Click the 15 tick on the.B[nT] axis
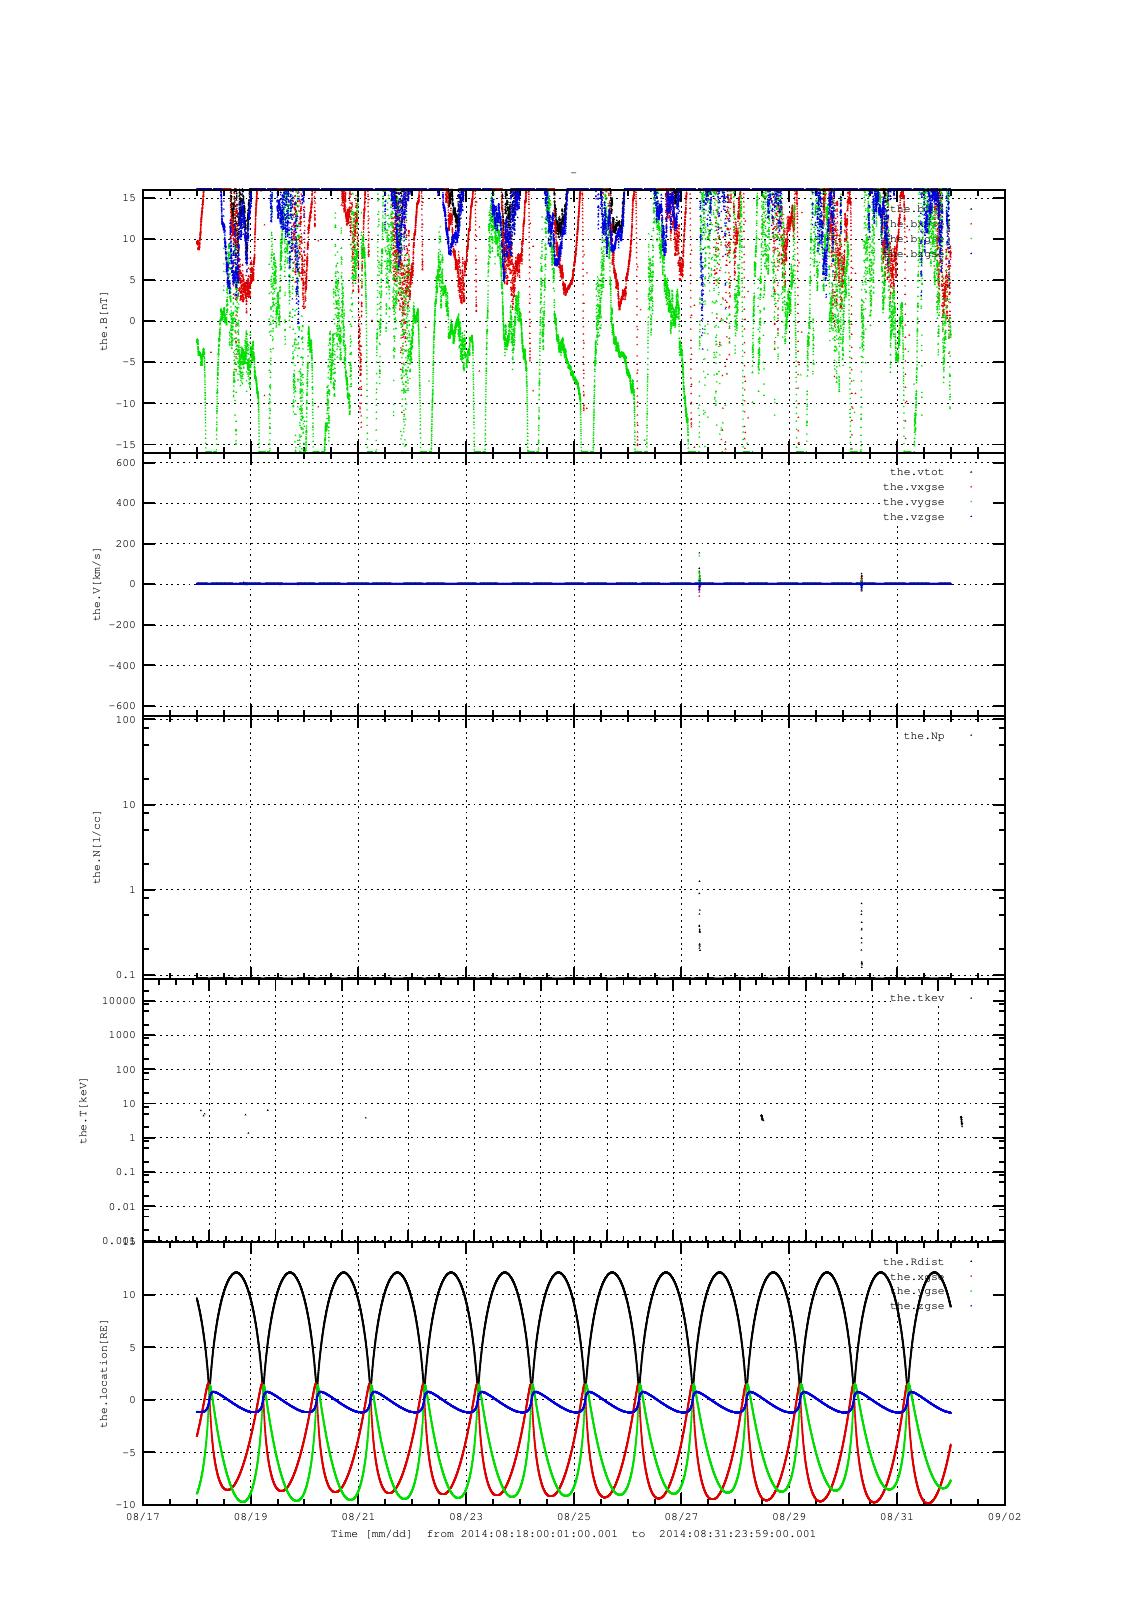This screenshot has width=1131, height=1600. (x=129, y=197)
